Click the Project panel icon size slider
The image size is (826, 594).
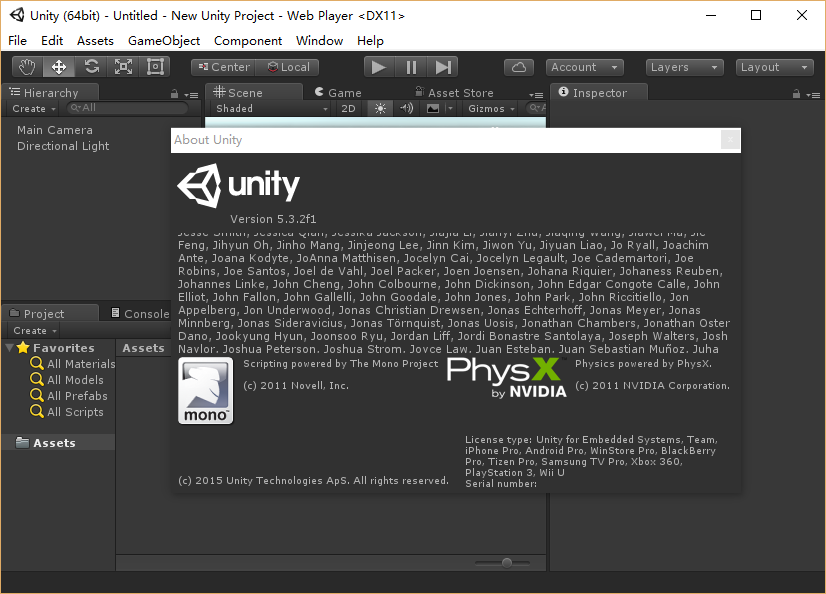(x=508, y=563)
